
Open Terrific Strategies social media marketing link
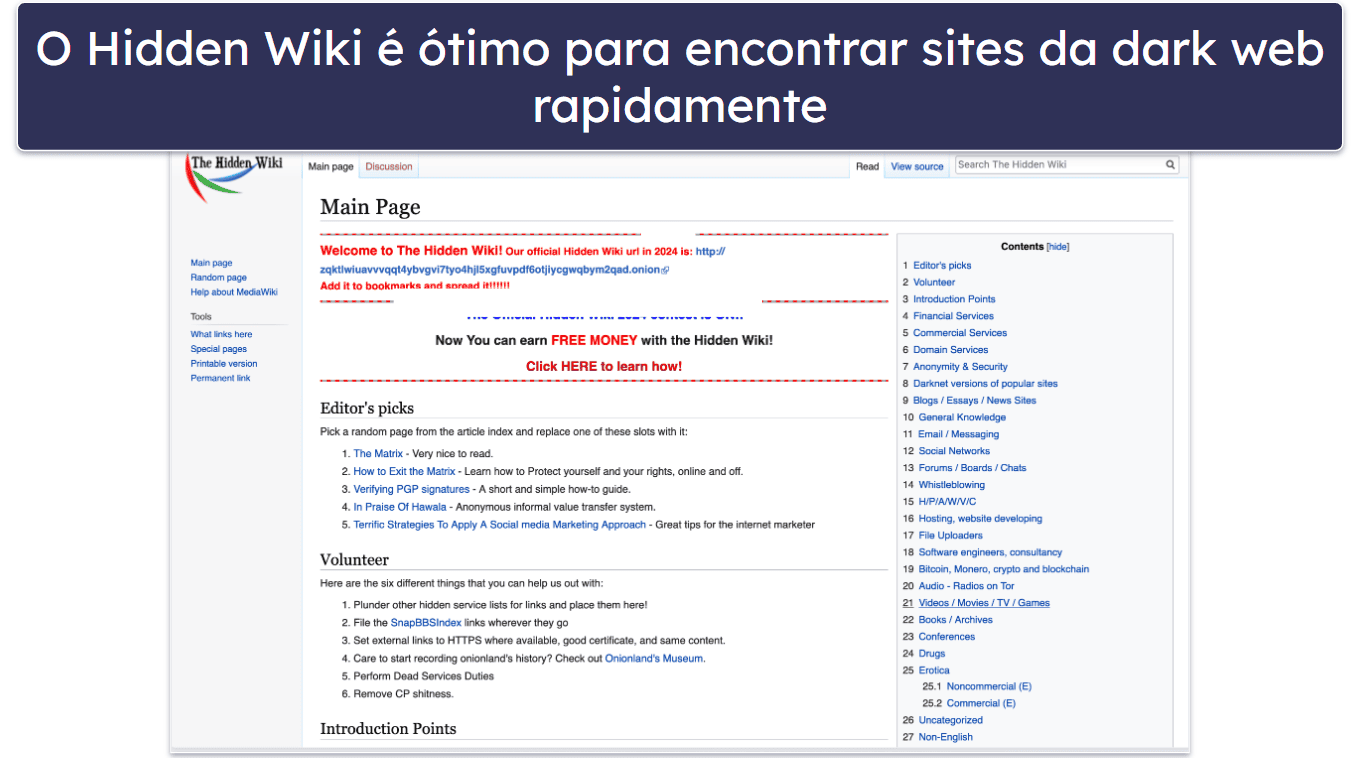pyautogui.click(x=499, y=525)
